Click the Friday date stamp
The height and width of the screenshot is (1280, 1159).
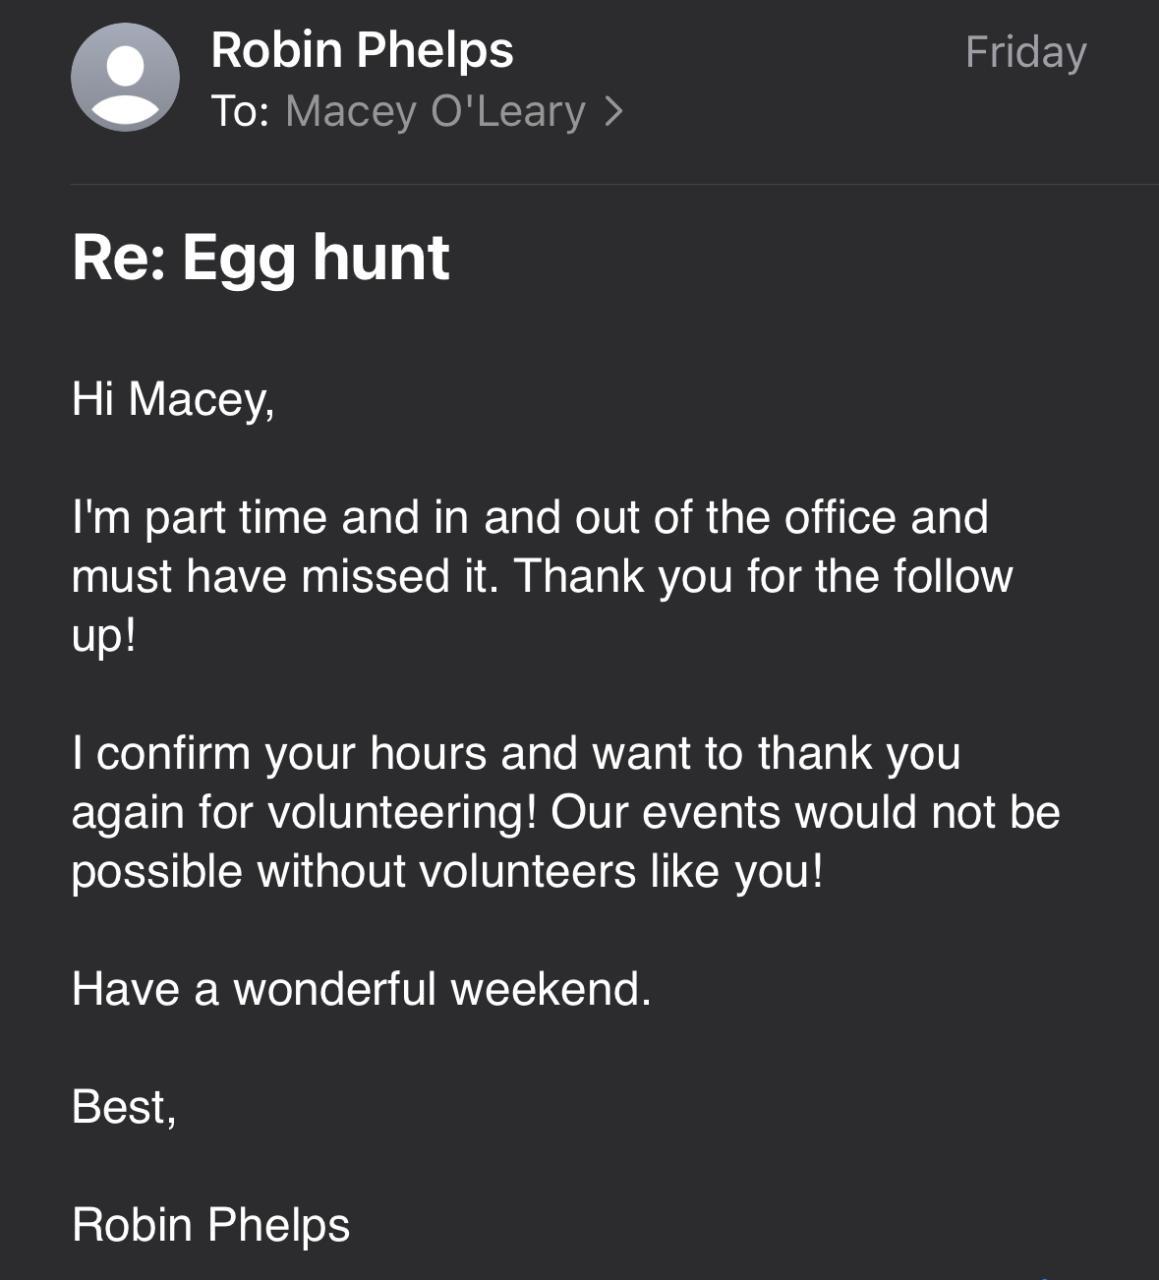tap(1025, 52)
